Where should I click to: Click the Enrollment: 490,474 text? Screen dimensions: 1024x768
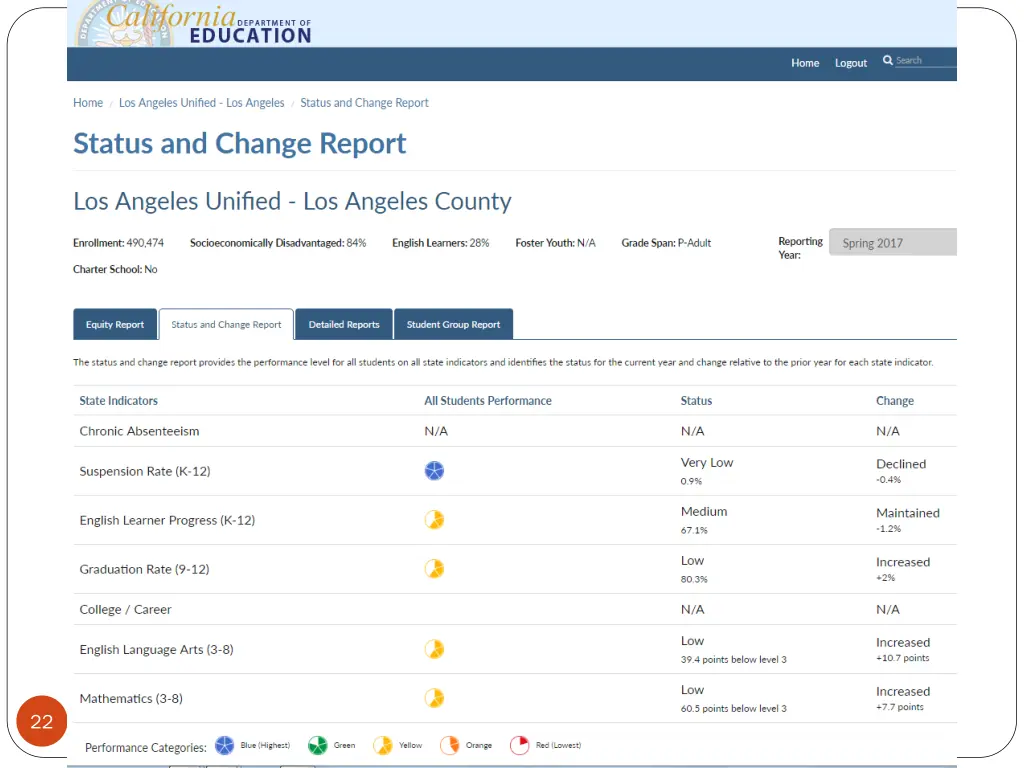(118, 243)
